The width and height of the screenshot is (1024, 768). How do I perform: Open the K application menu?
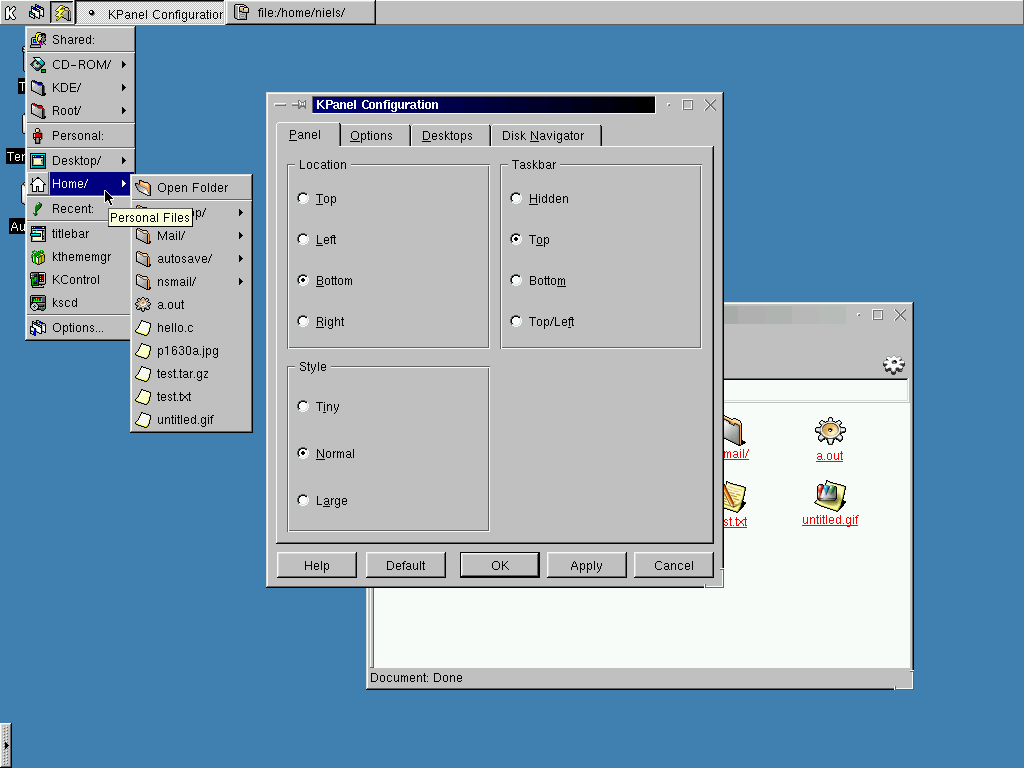[x=12, y=13]
